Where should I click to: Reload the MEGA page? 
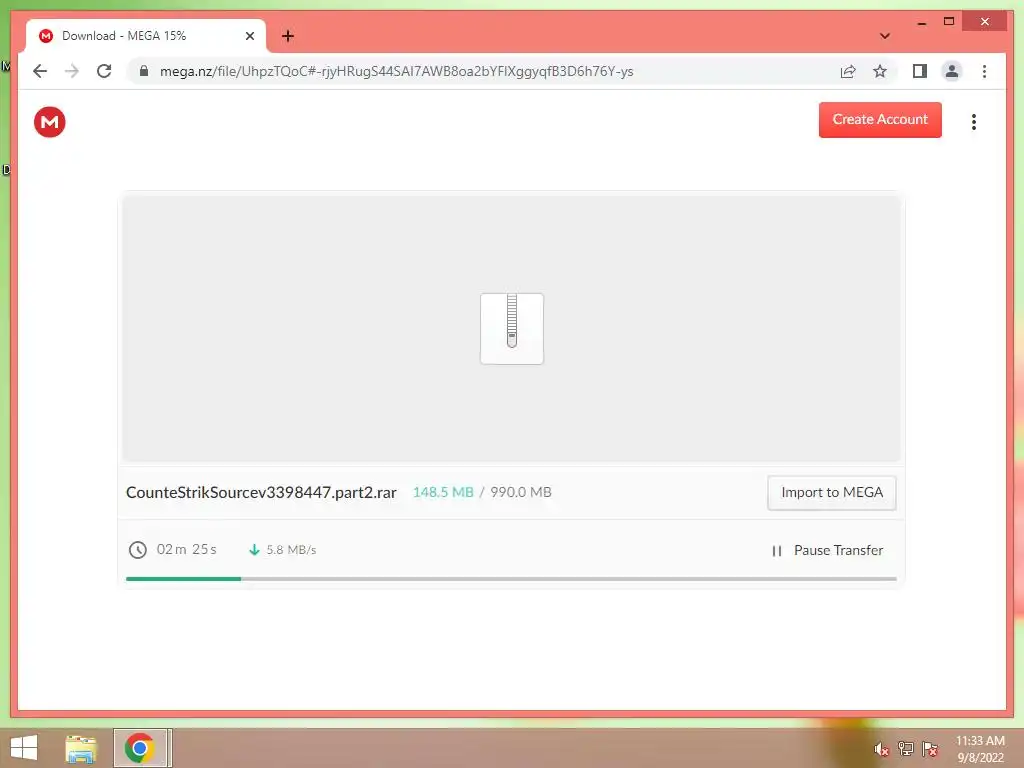coord(104,71)
